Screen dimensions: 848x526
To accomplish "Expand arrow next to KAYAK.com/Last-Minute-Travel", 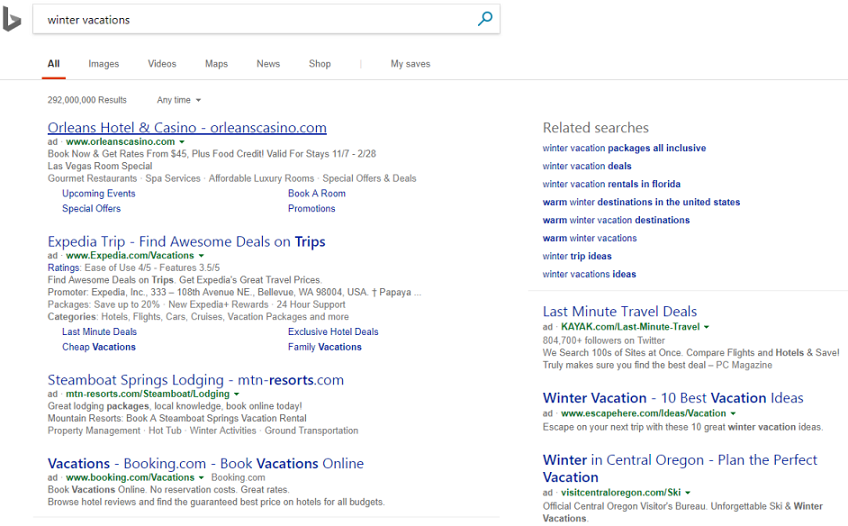I will click(x=706, y=327).
